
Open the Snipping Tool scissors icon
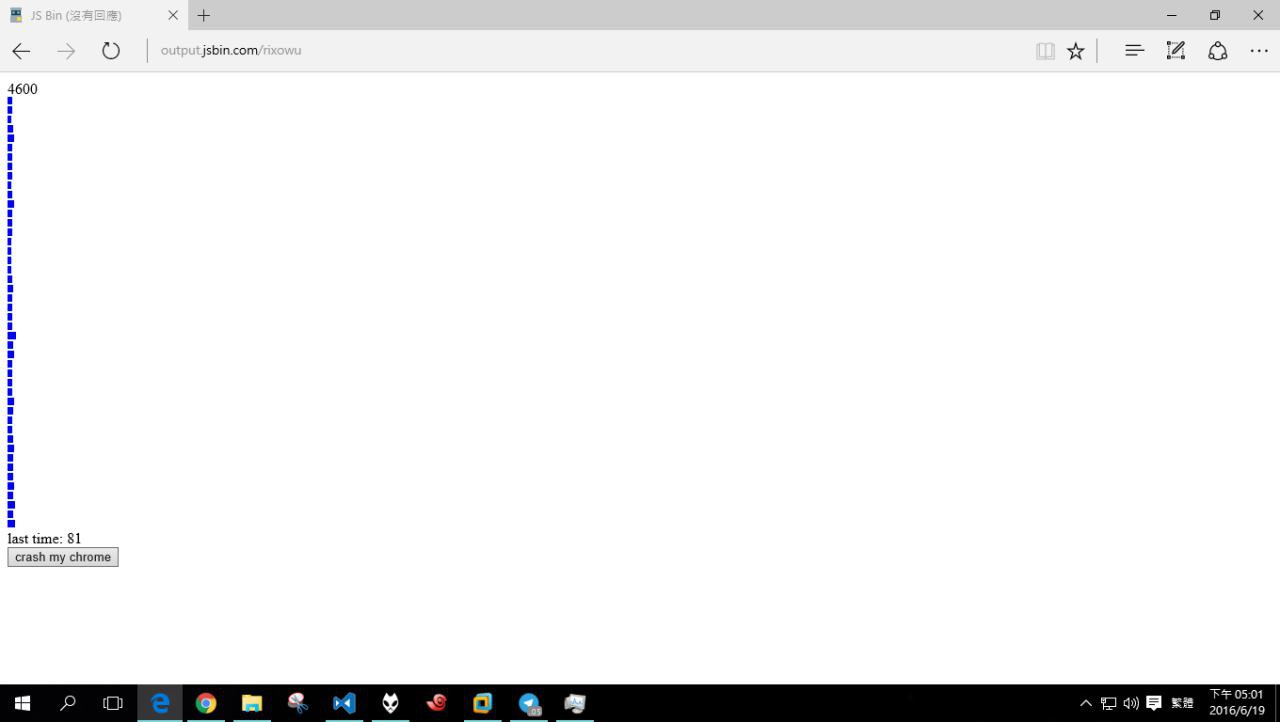pos(298,703)
